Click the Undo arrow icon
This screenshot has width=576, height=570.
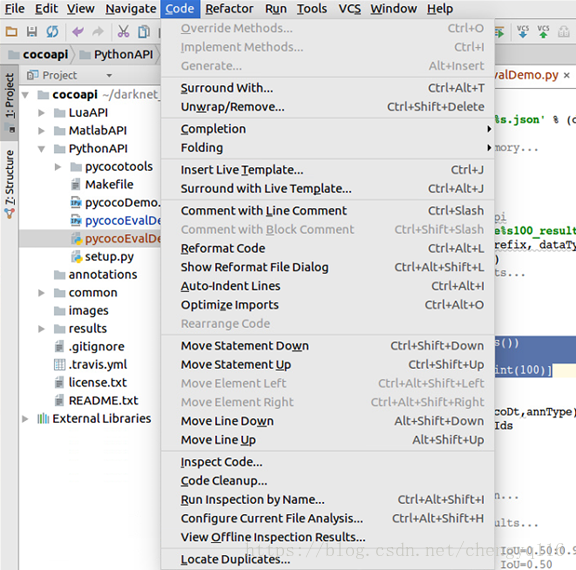point(78,32)
